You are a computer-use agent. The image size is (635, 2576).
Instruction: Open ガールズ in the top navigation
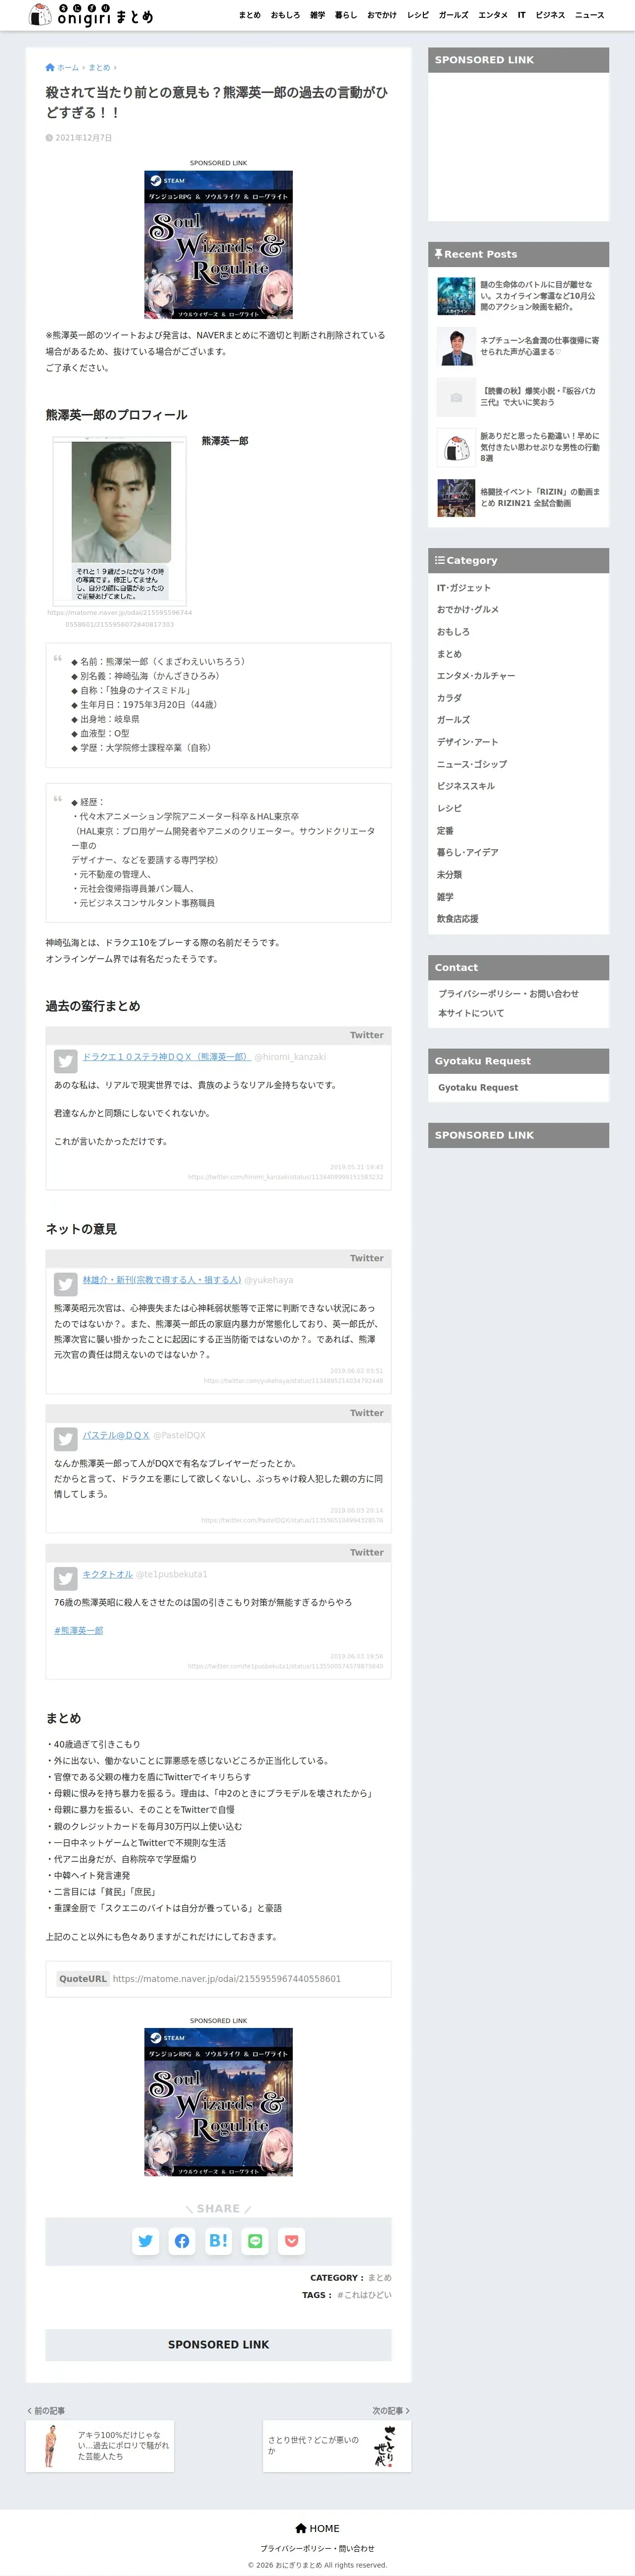(x=453, y=15)
